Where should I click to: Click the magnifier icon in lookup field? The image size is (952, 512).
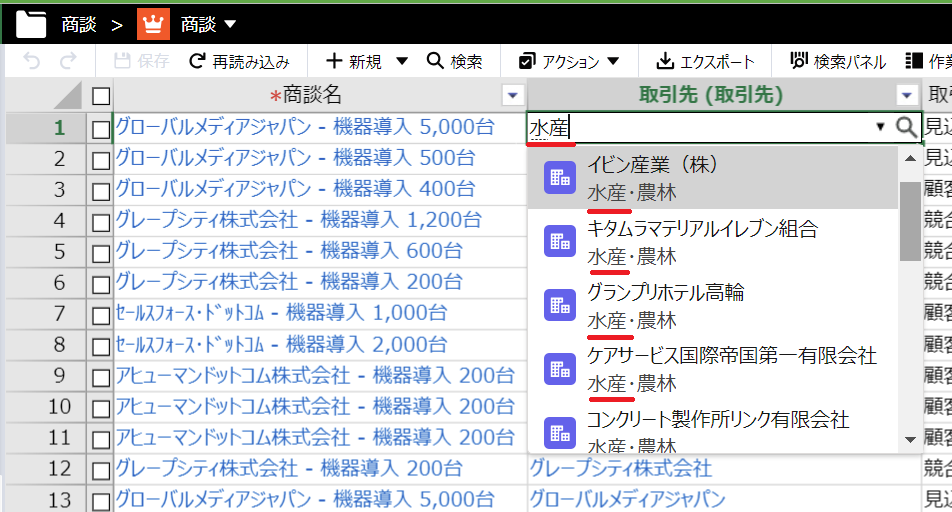[906, 127]
